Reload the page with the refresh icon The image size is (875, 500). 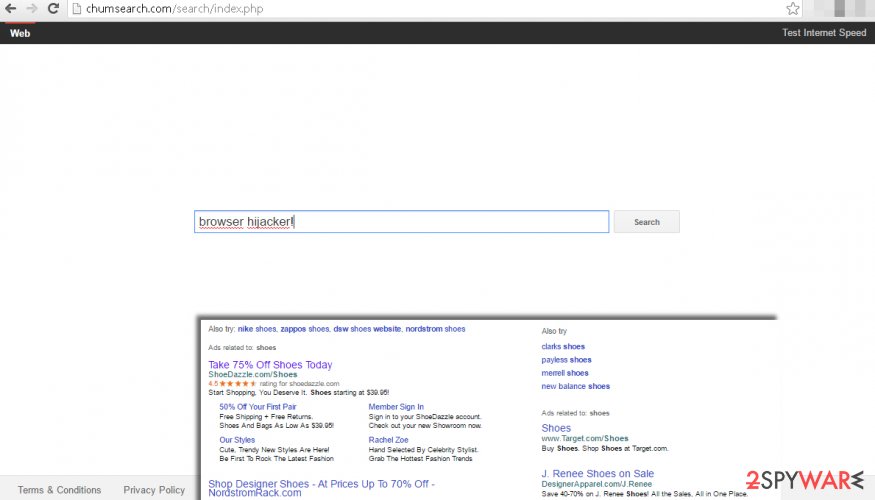(54, 8)
